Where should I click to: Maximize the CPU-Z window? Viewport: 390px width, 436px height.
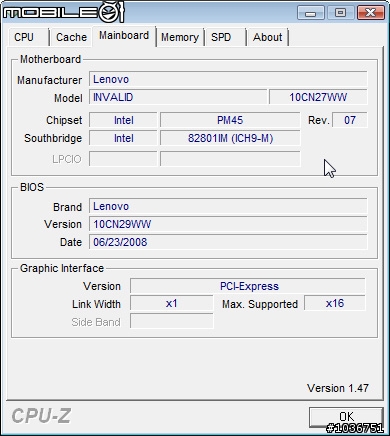pos(340,13)
